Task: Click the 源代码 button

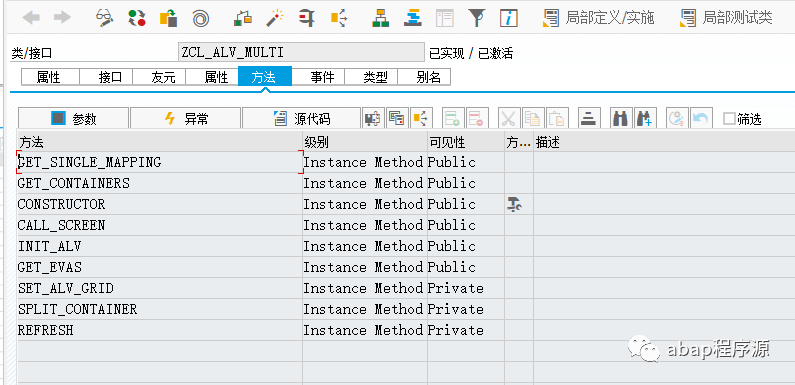Action: point(302,119)
